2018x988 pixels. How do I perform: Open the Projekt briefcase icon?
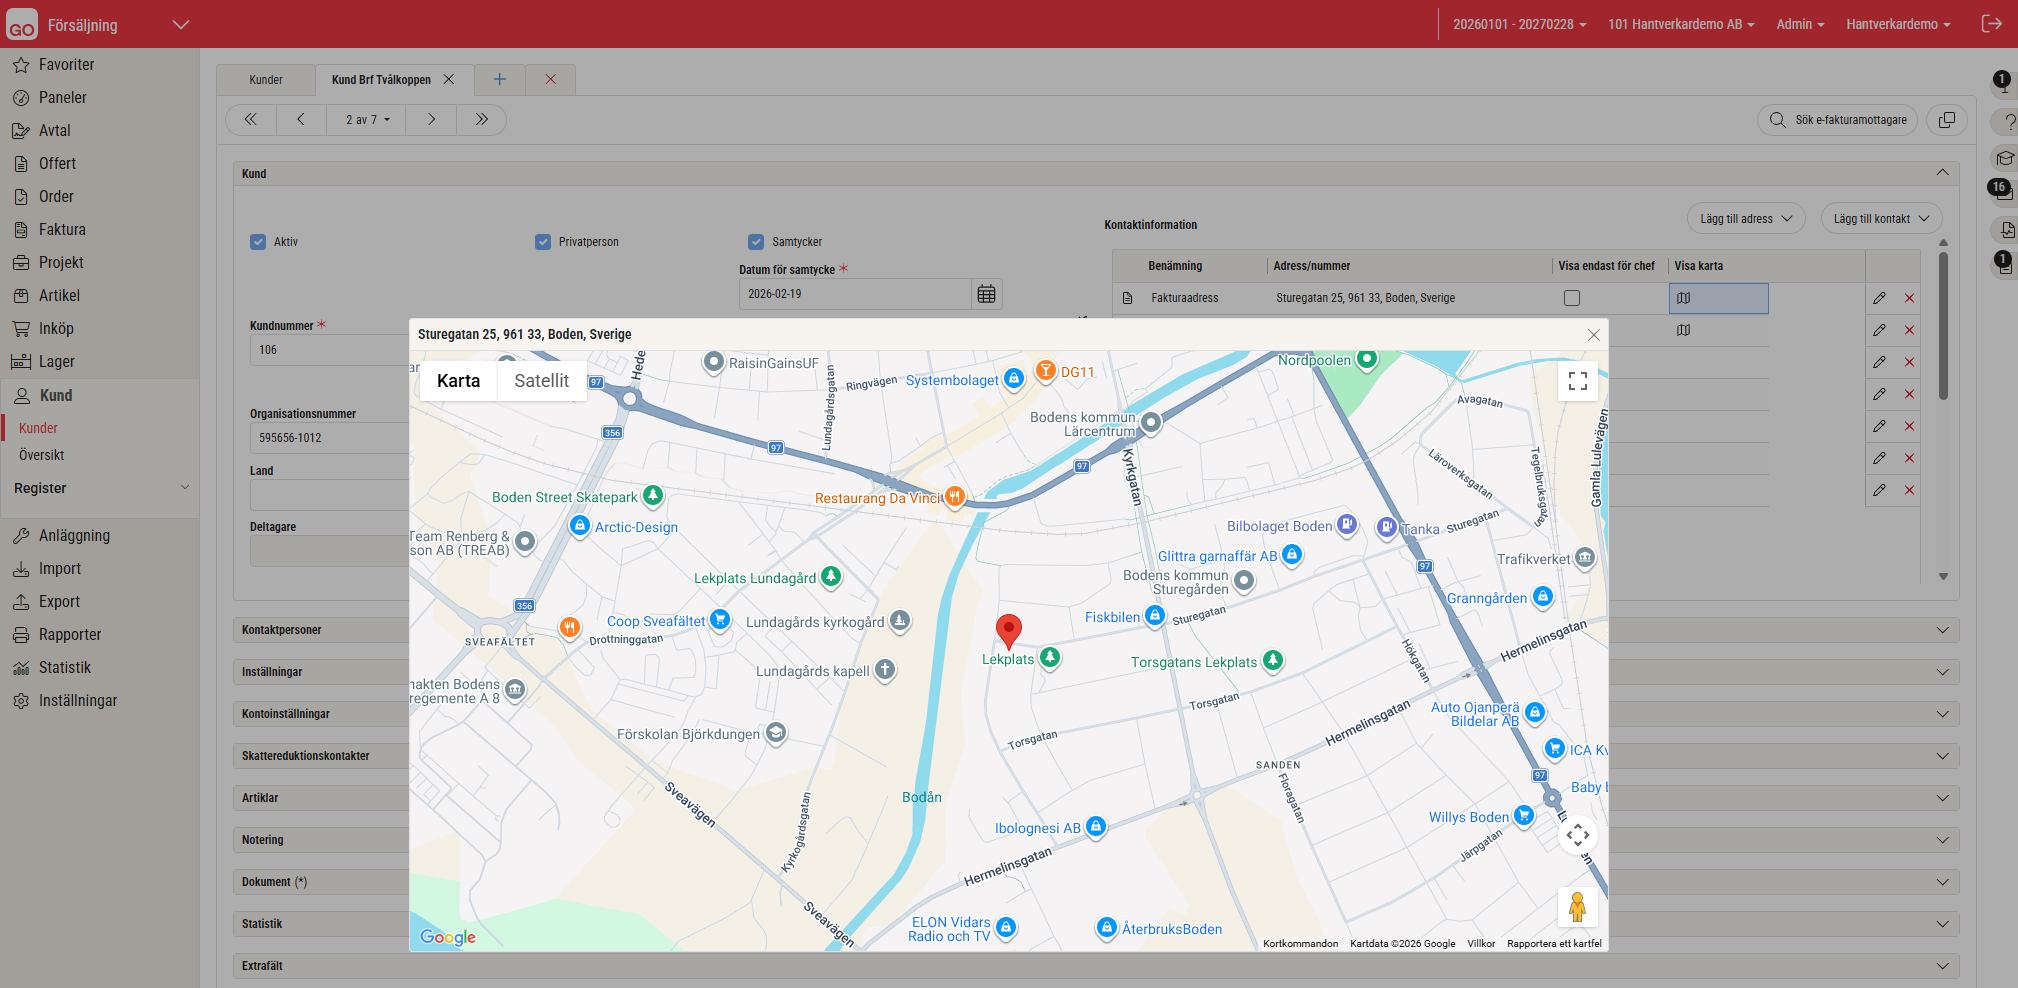point(21,263)
